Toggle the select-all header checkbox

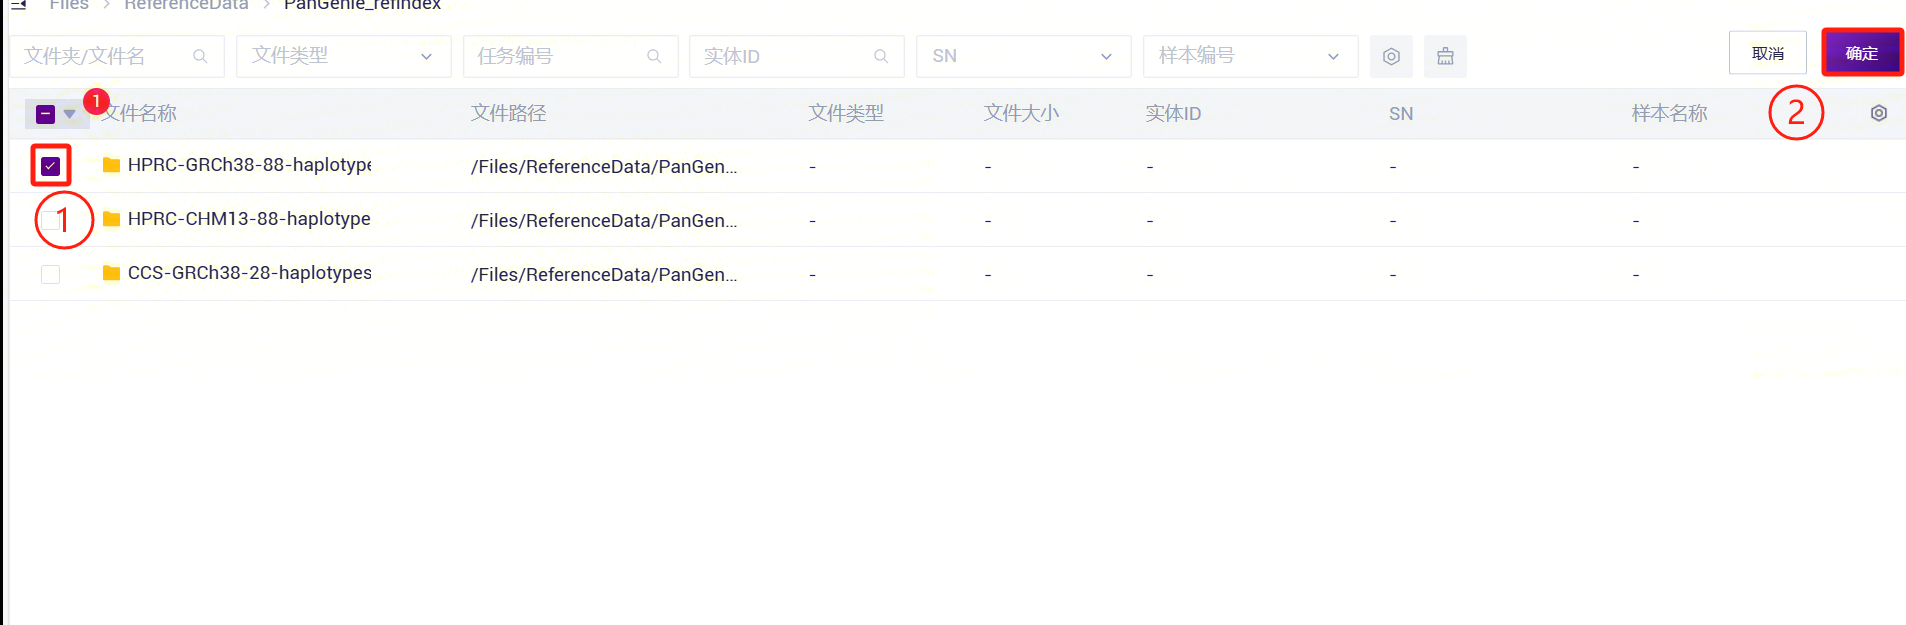(x=45, y=114)
